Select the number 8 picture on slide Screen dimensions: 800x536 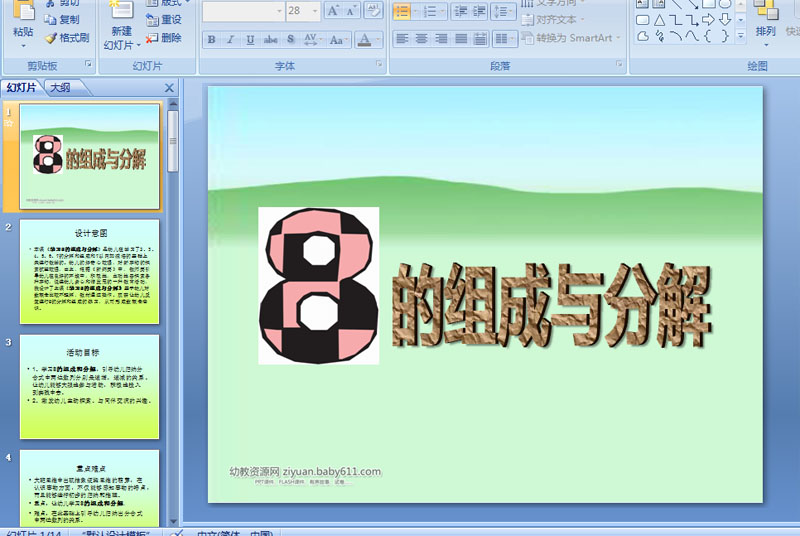319,286
